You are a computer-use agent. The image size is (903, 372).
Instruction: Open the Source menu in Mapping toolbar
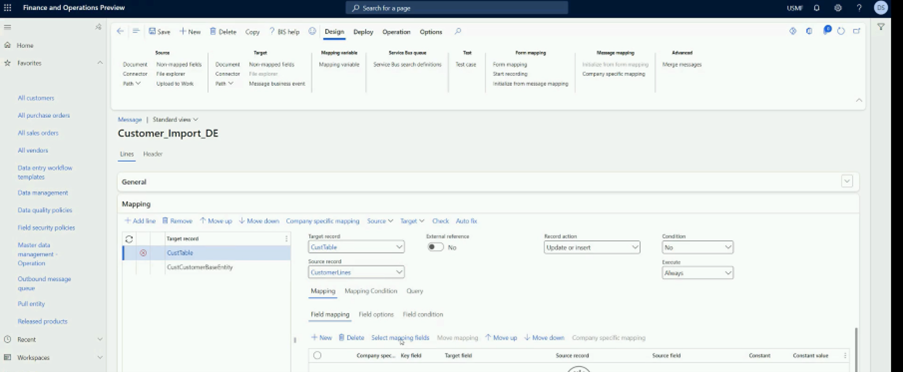tap(380, 221)
